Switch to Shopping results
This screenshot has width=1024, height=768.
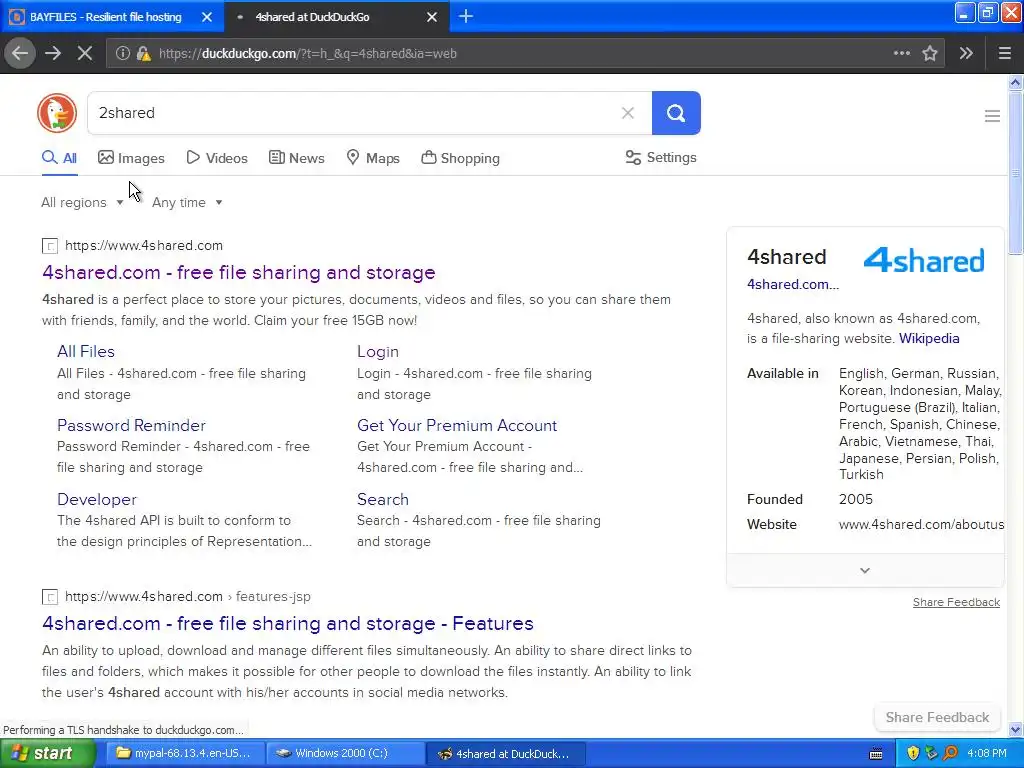[x=460, y=158]
